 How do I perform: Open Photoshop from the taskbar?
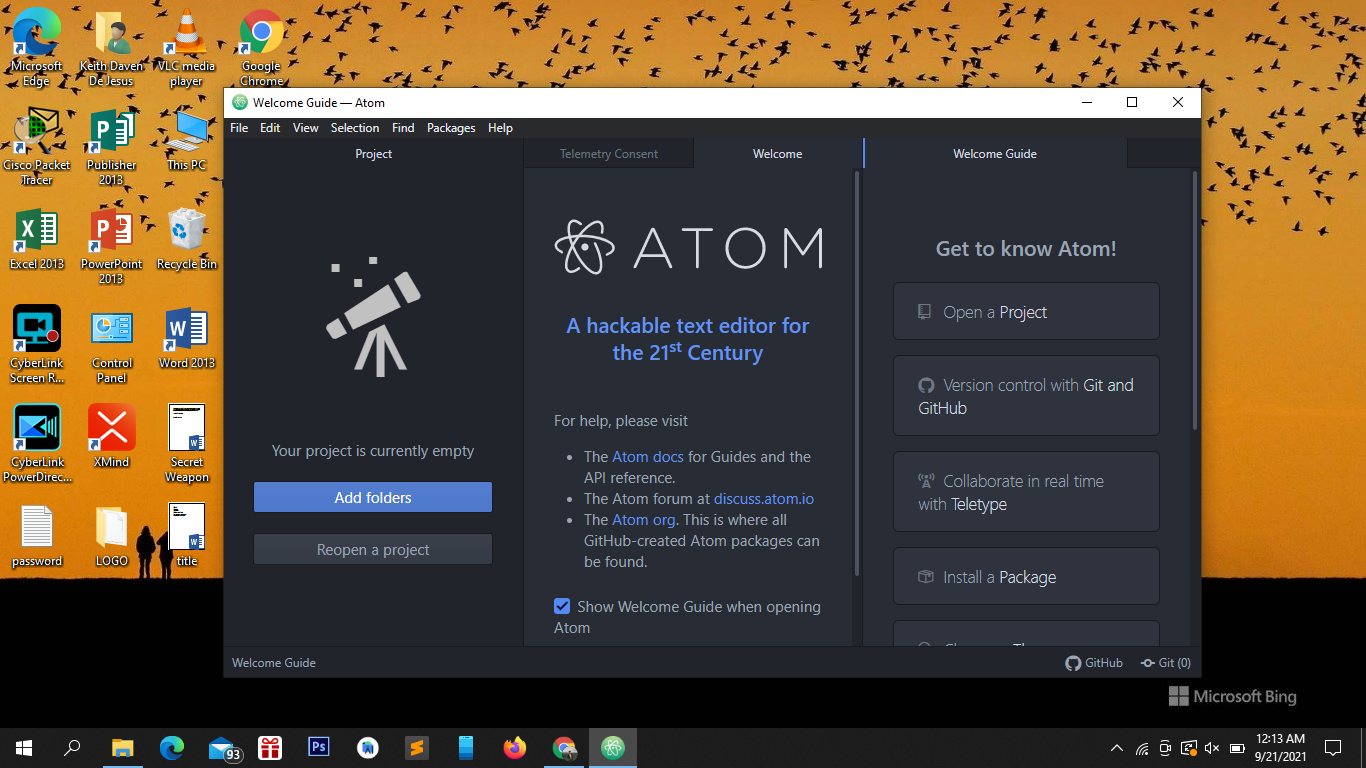point(319,747)
